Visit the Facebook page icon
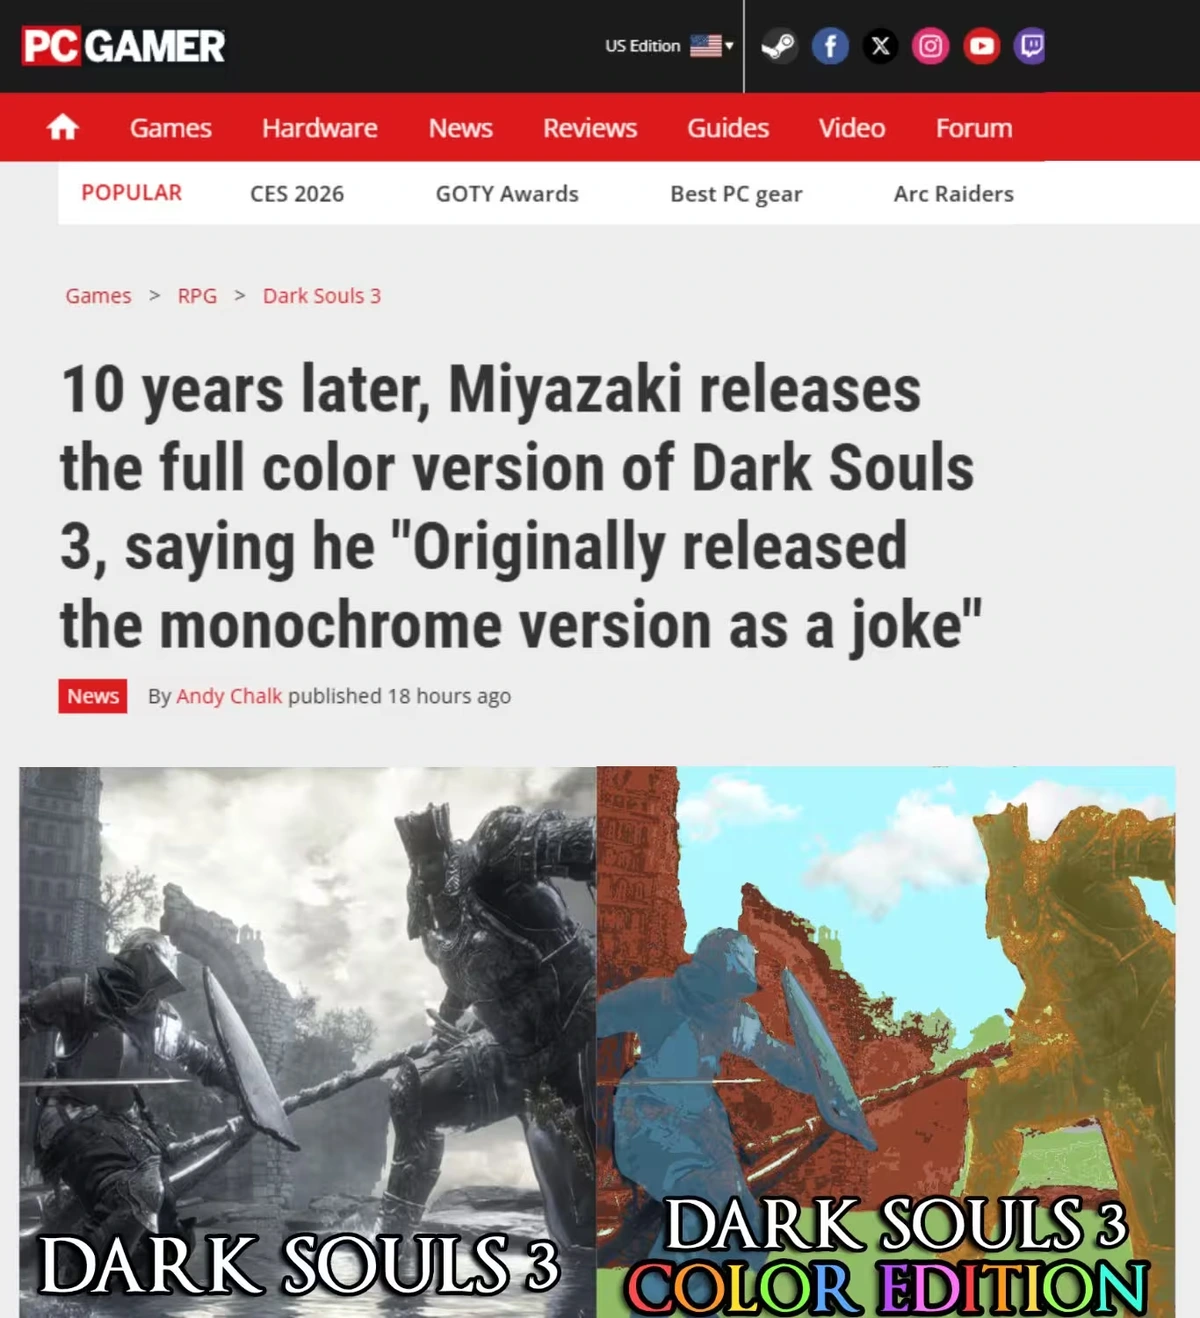 pyautogui.click(x=830, y=46)
